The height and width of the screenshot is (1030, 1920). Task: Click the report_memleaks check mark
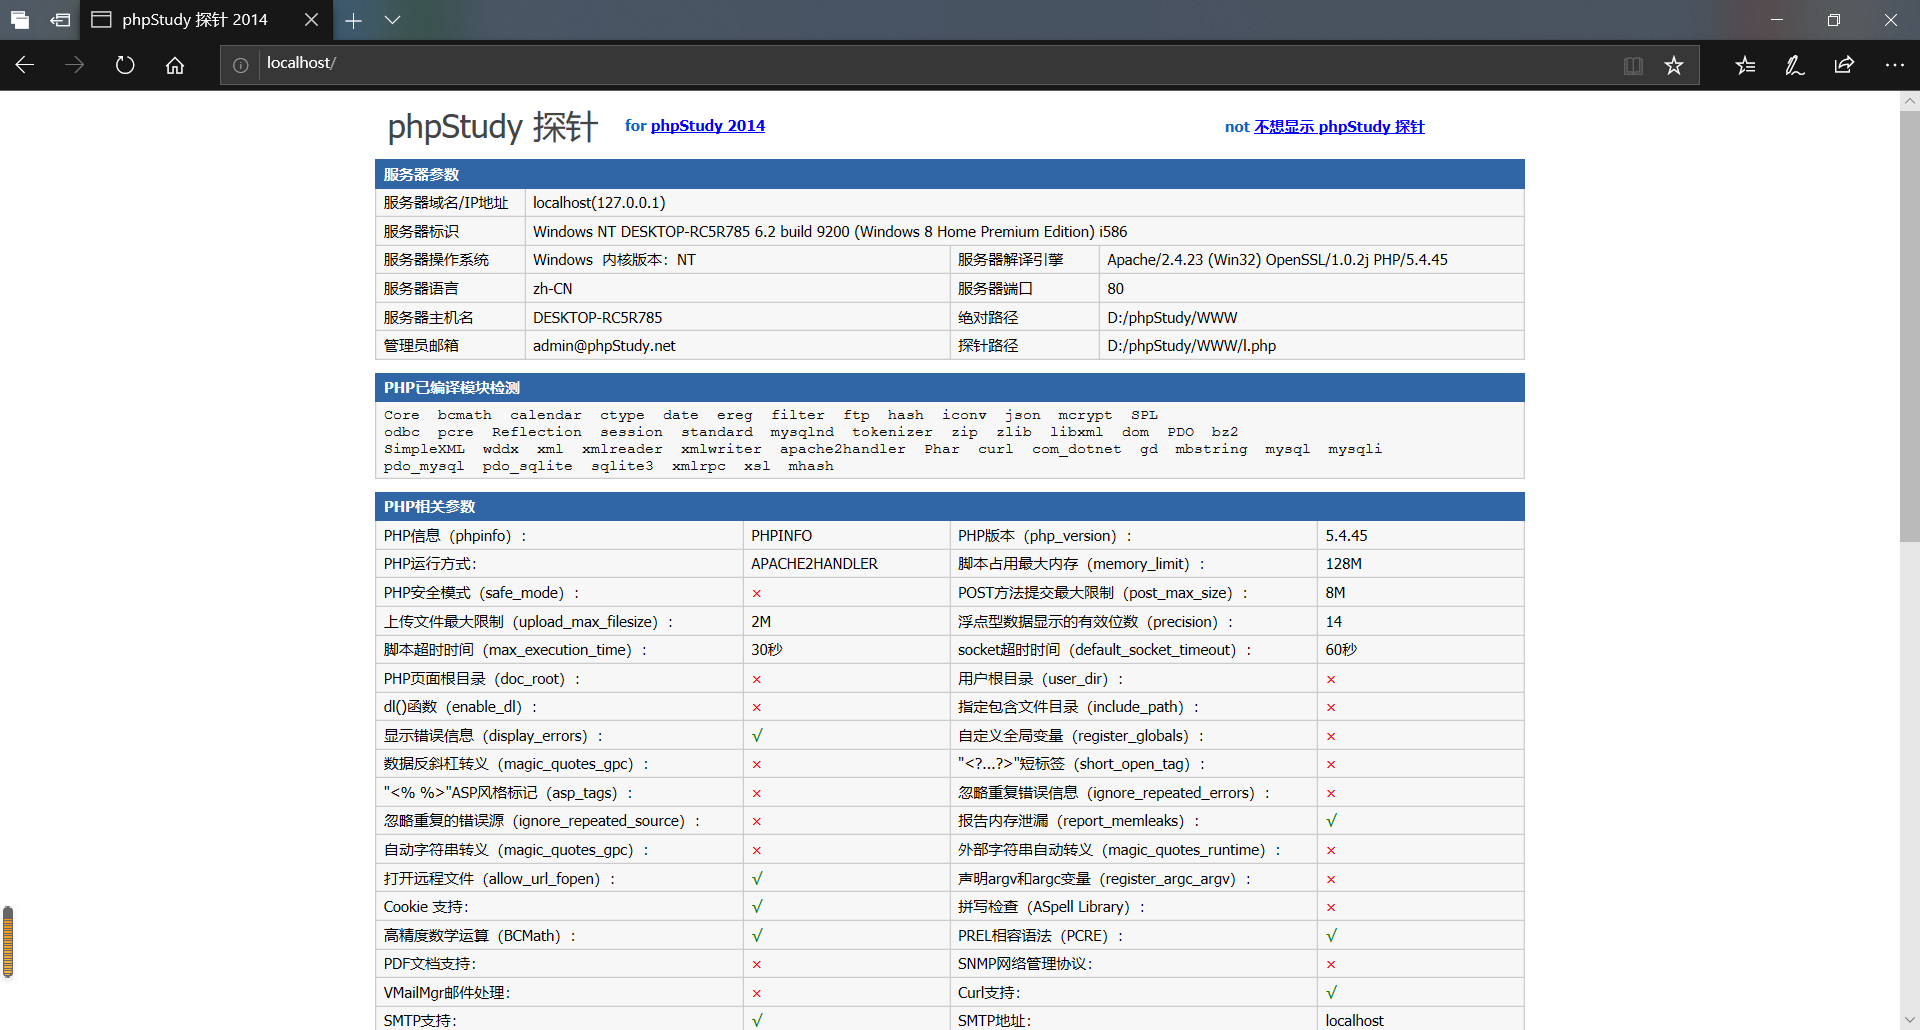1331,821
